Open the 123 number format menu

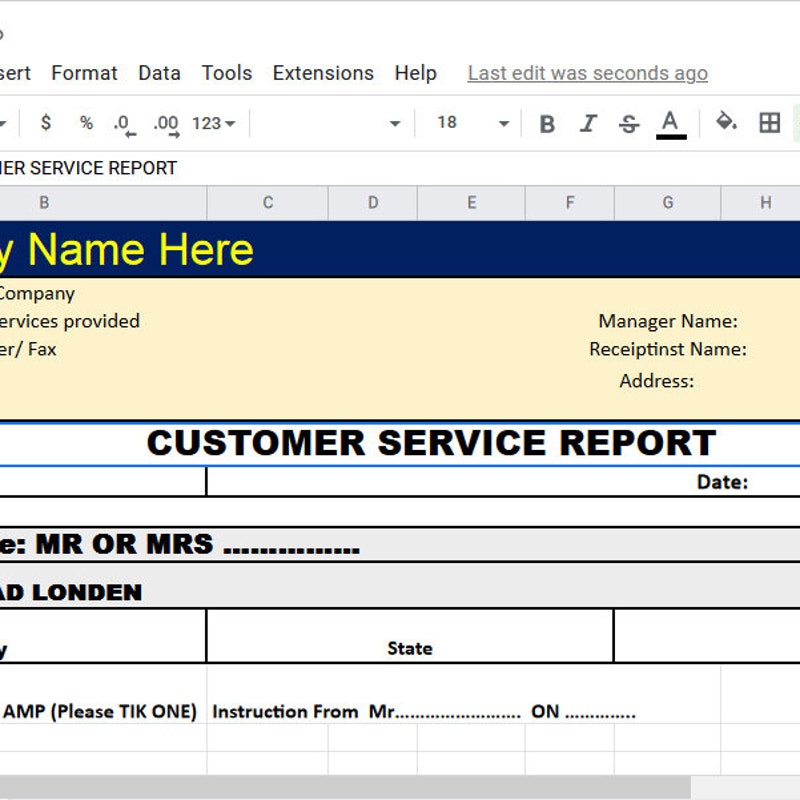pyautogui.click(x=210, y=123)
